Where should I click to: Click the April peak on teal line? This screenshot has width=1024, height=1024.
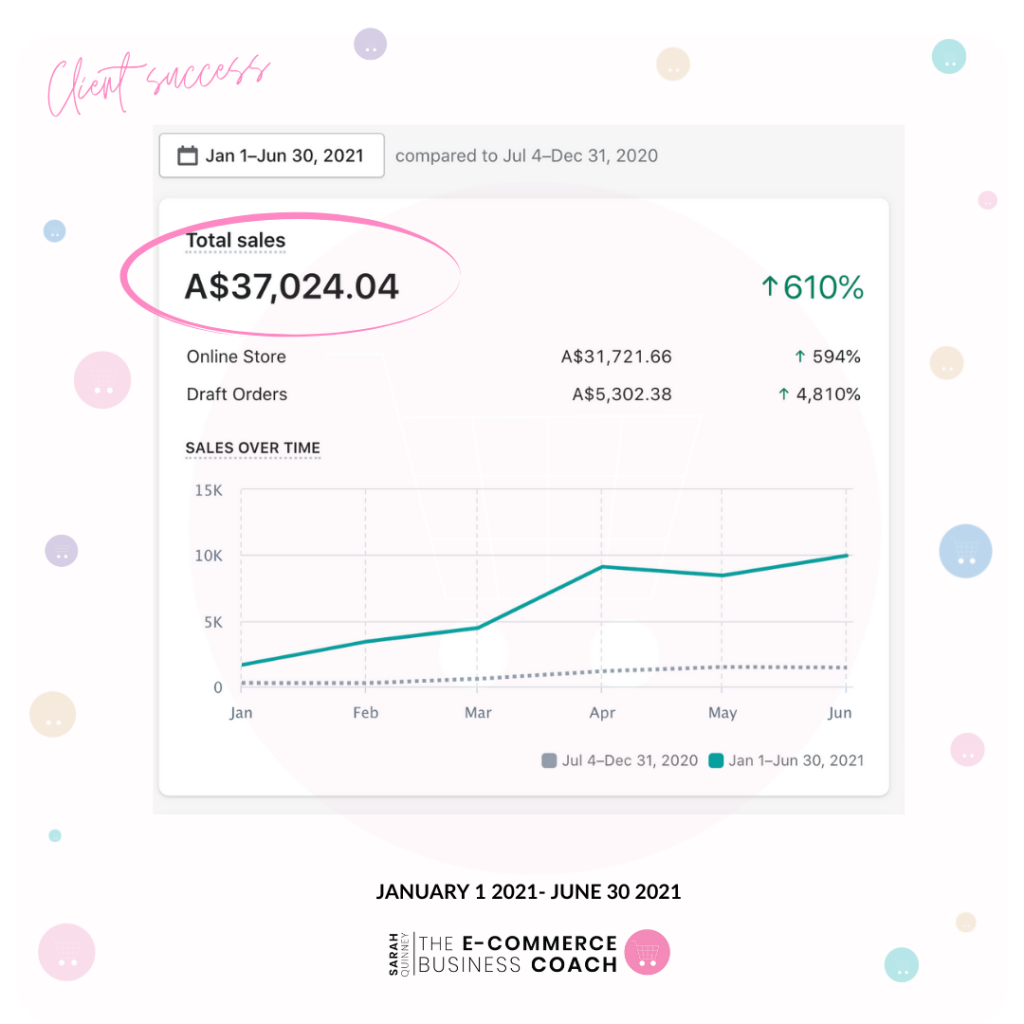[x=602, y=567]
